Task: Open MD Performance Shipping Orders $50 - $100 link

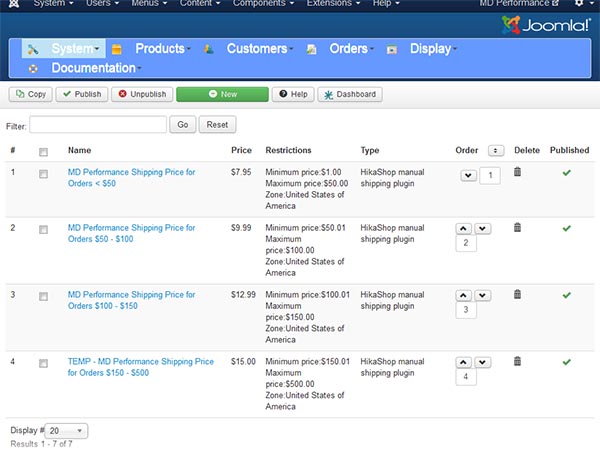Action: pos(131,233)
